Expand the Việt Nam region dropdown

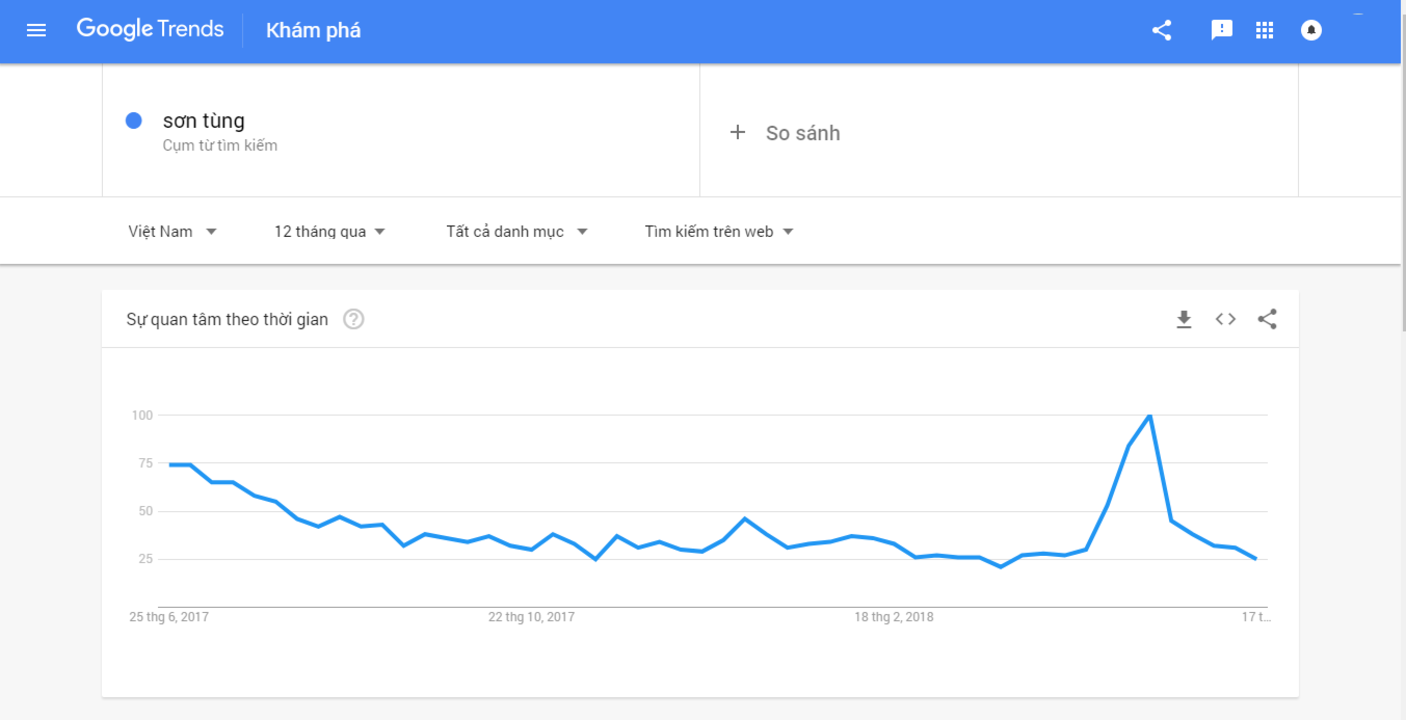click(x=173, y=231)
